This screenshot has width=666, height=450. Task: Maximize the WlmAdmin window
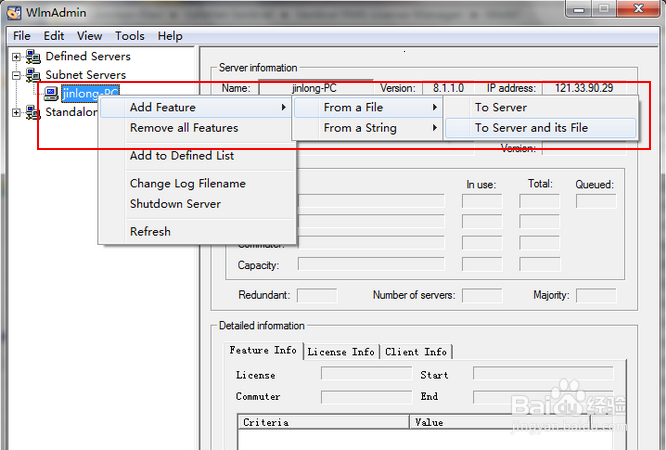[604, 9]
